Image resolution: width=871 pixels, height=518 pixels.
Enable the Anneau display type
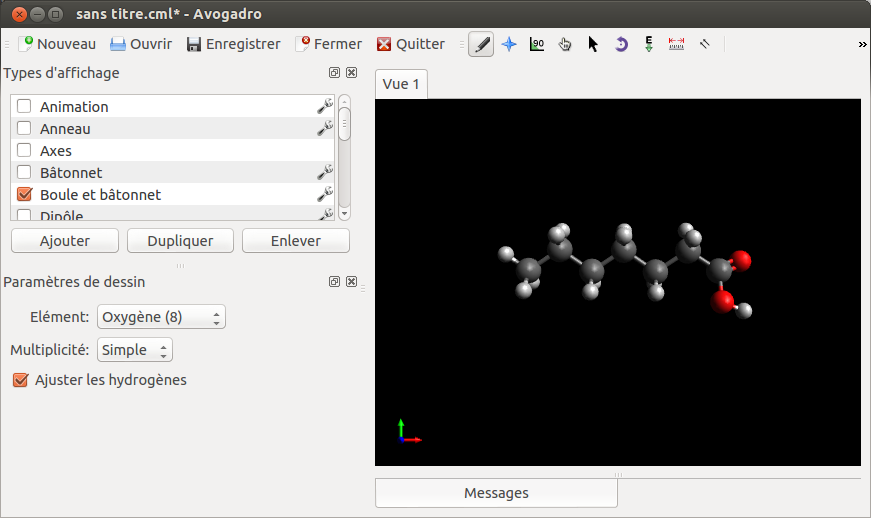point(24,128)
